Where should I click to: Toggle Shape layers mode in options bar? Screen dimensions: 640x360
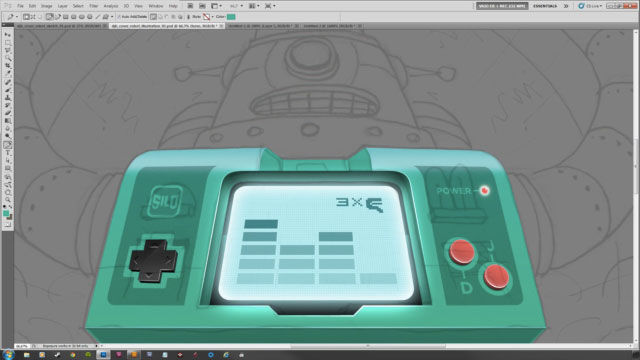point(26,17)
